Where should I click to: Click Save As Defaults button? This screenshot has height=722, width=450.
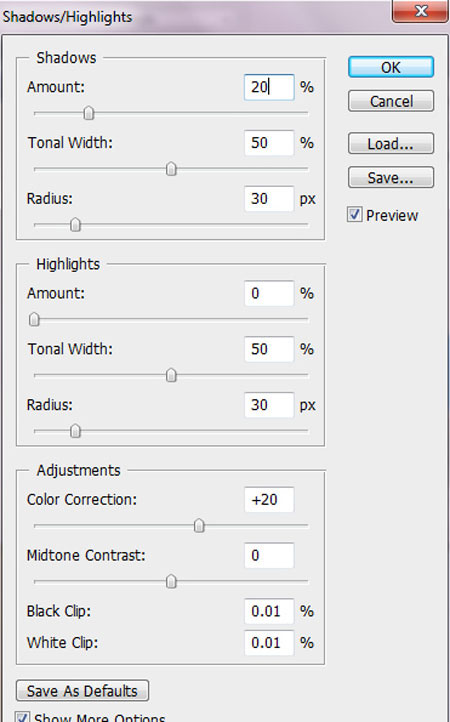pos(82,691)
